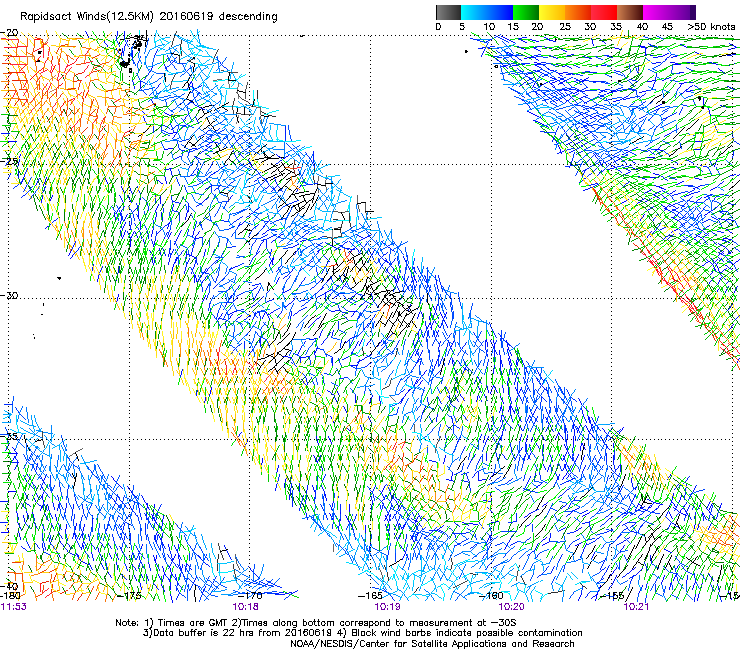Click the '10:18' pass time label
Image resolution: width=740 pixels, height=650 pixels.
245,607
